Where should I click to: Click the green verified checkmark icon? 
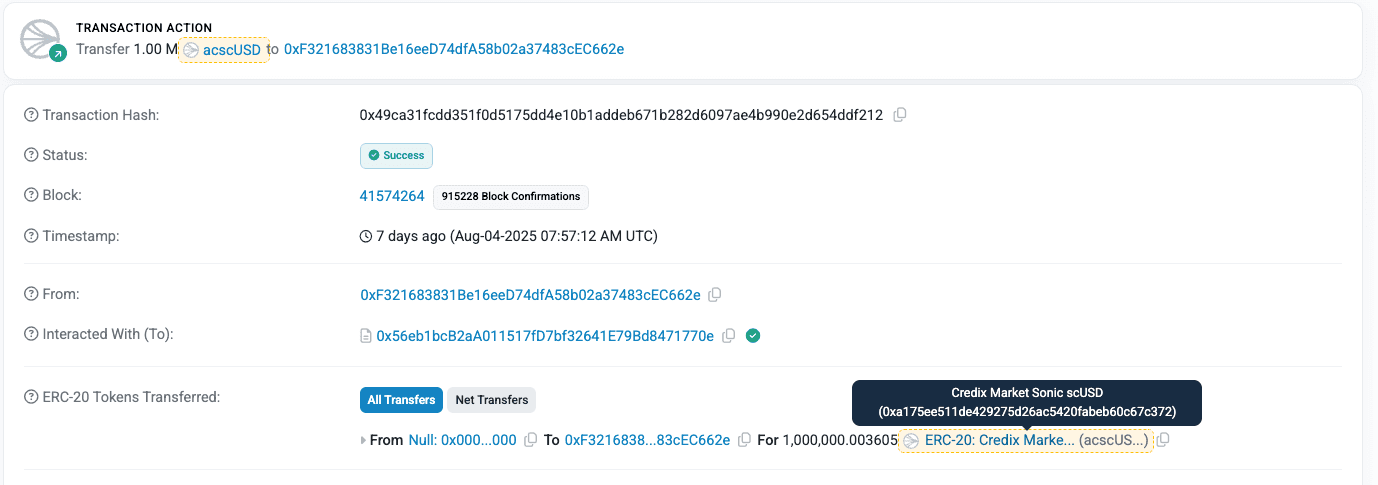(x=754, y=336)
